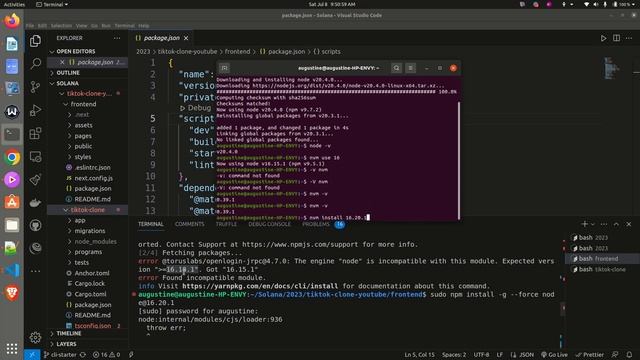Image resolution: width=640 pixels, height=360 pixels.
Task: Click the remote window indicator in status bar
Action: click(x=32, y=355)
